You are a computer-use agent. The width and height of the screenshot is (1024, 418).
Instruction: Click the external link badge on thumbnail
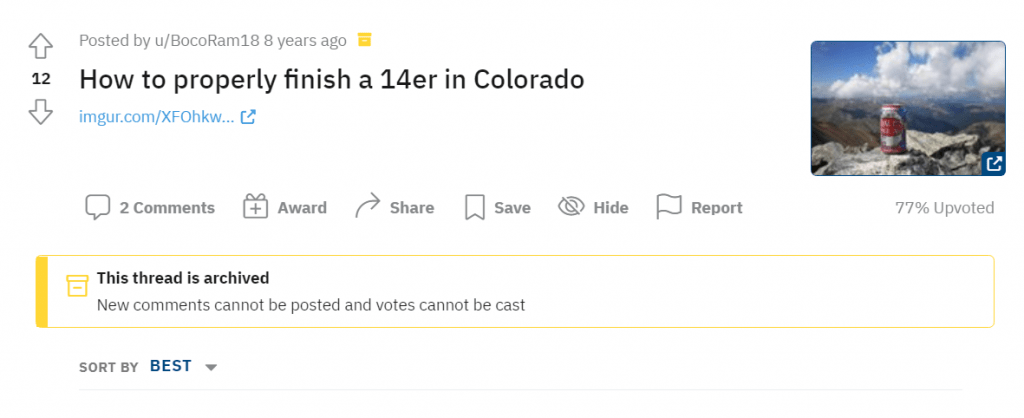(x=993, y=163)
